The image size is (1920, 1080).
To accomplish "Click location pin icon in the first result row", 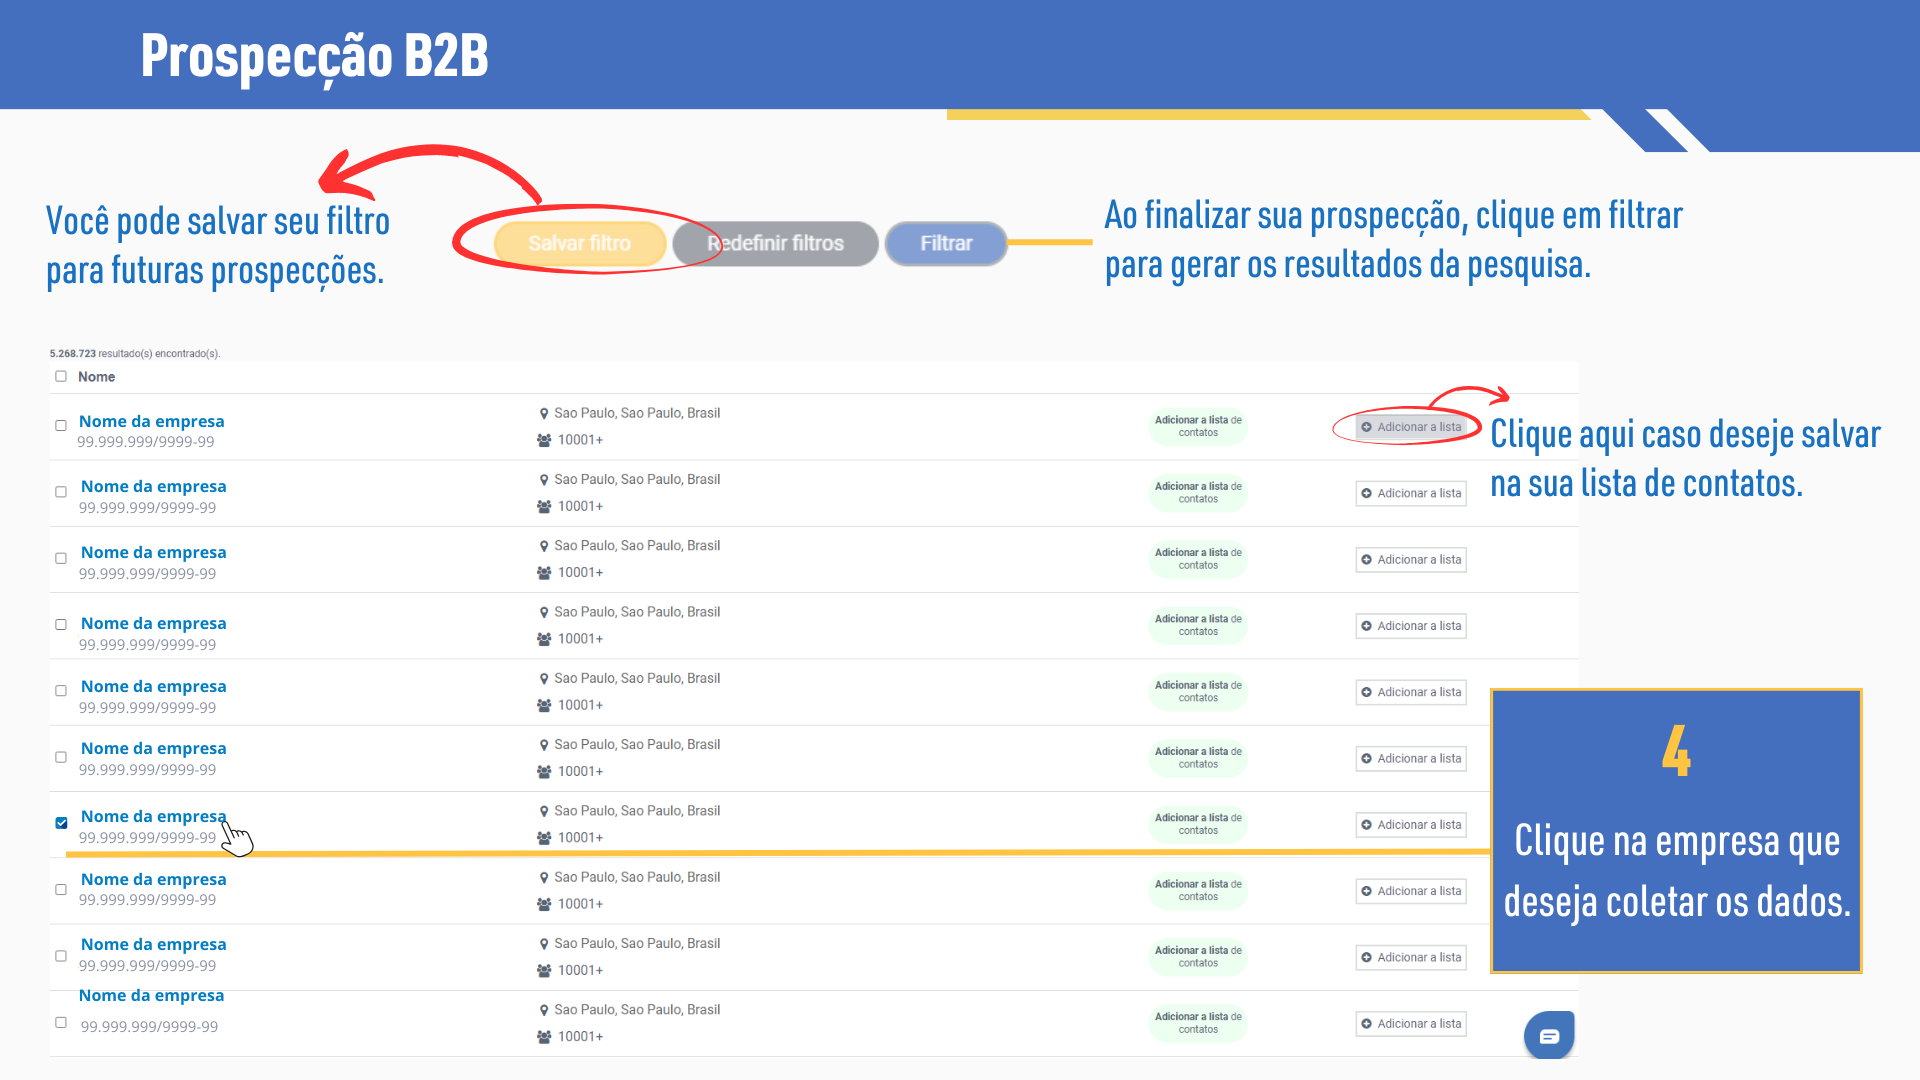I will pyautogui.click(x=544, y=413).
